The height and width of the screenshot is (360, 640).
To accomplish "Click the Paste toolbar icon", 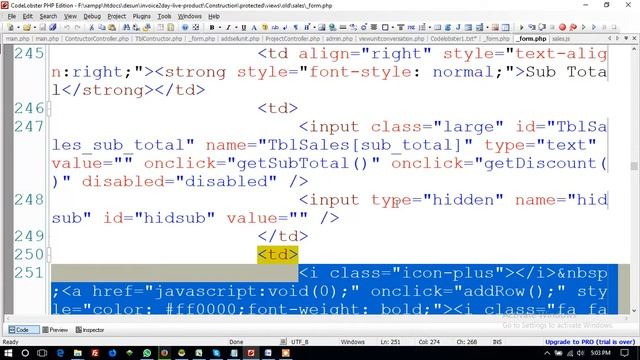I will point(112,27).
